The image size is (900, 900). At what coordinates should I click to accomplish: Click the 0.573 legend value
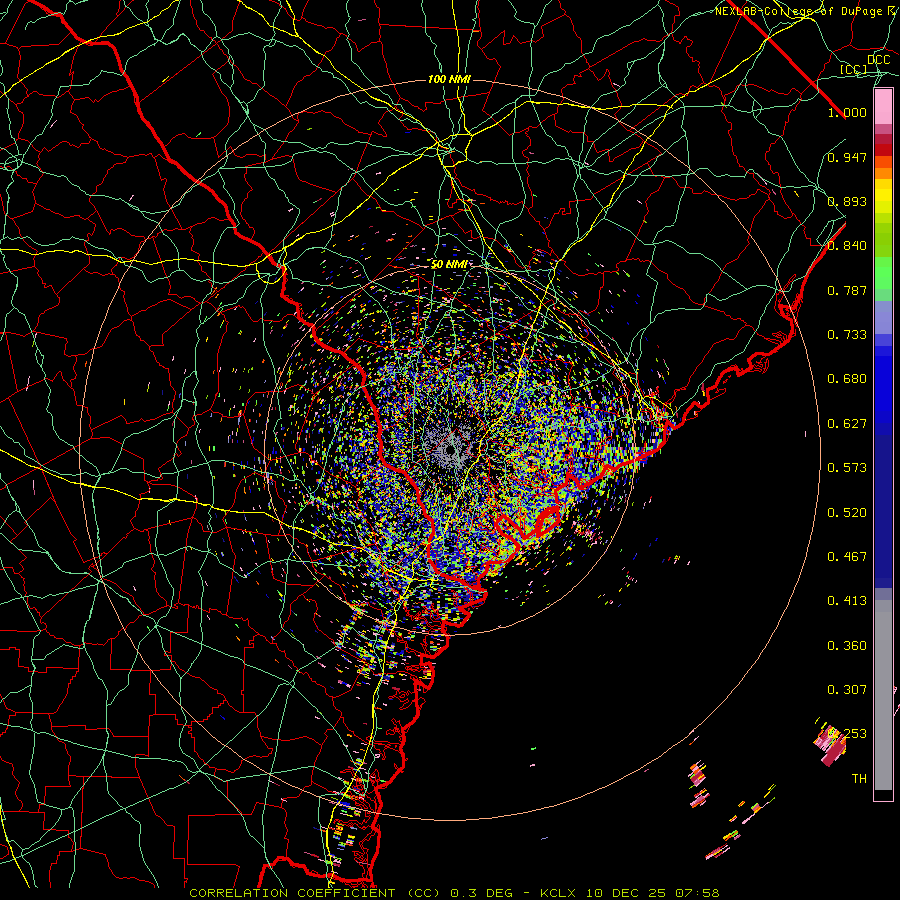click(847, 468)
